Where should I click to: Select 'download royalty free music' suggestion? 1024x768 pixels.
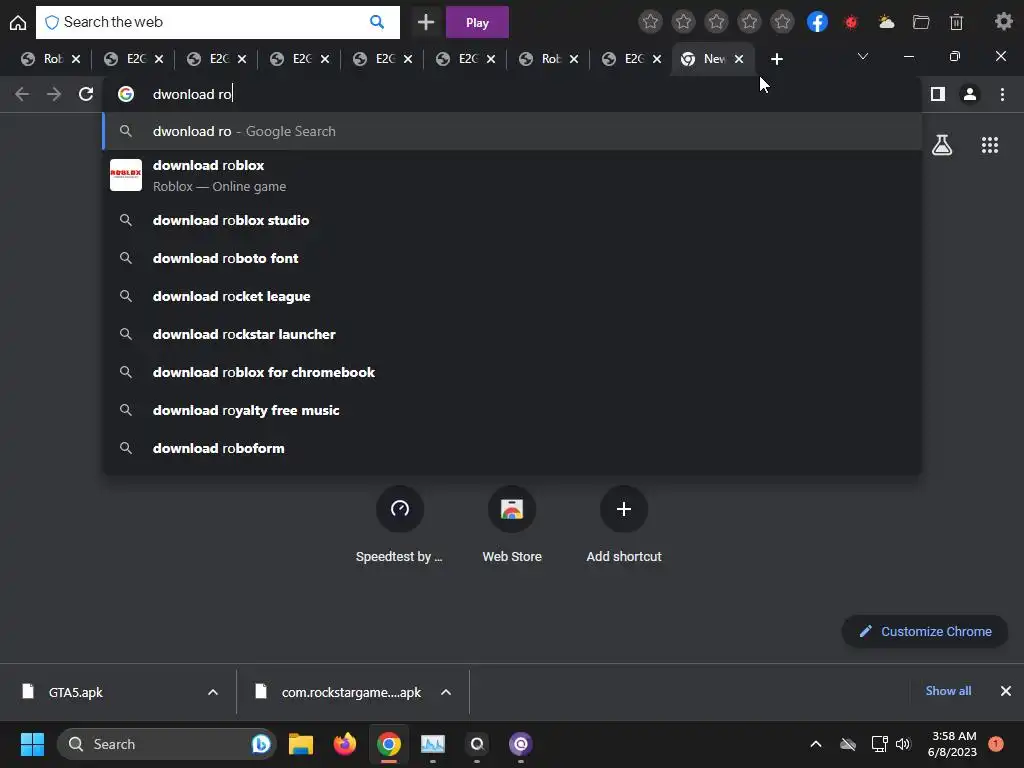coord(512,410)
